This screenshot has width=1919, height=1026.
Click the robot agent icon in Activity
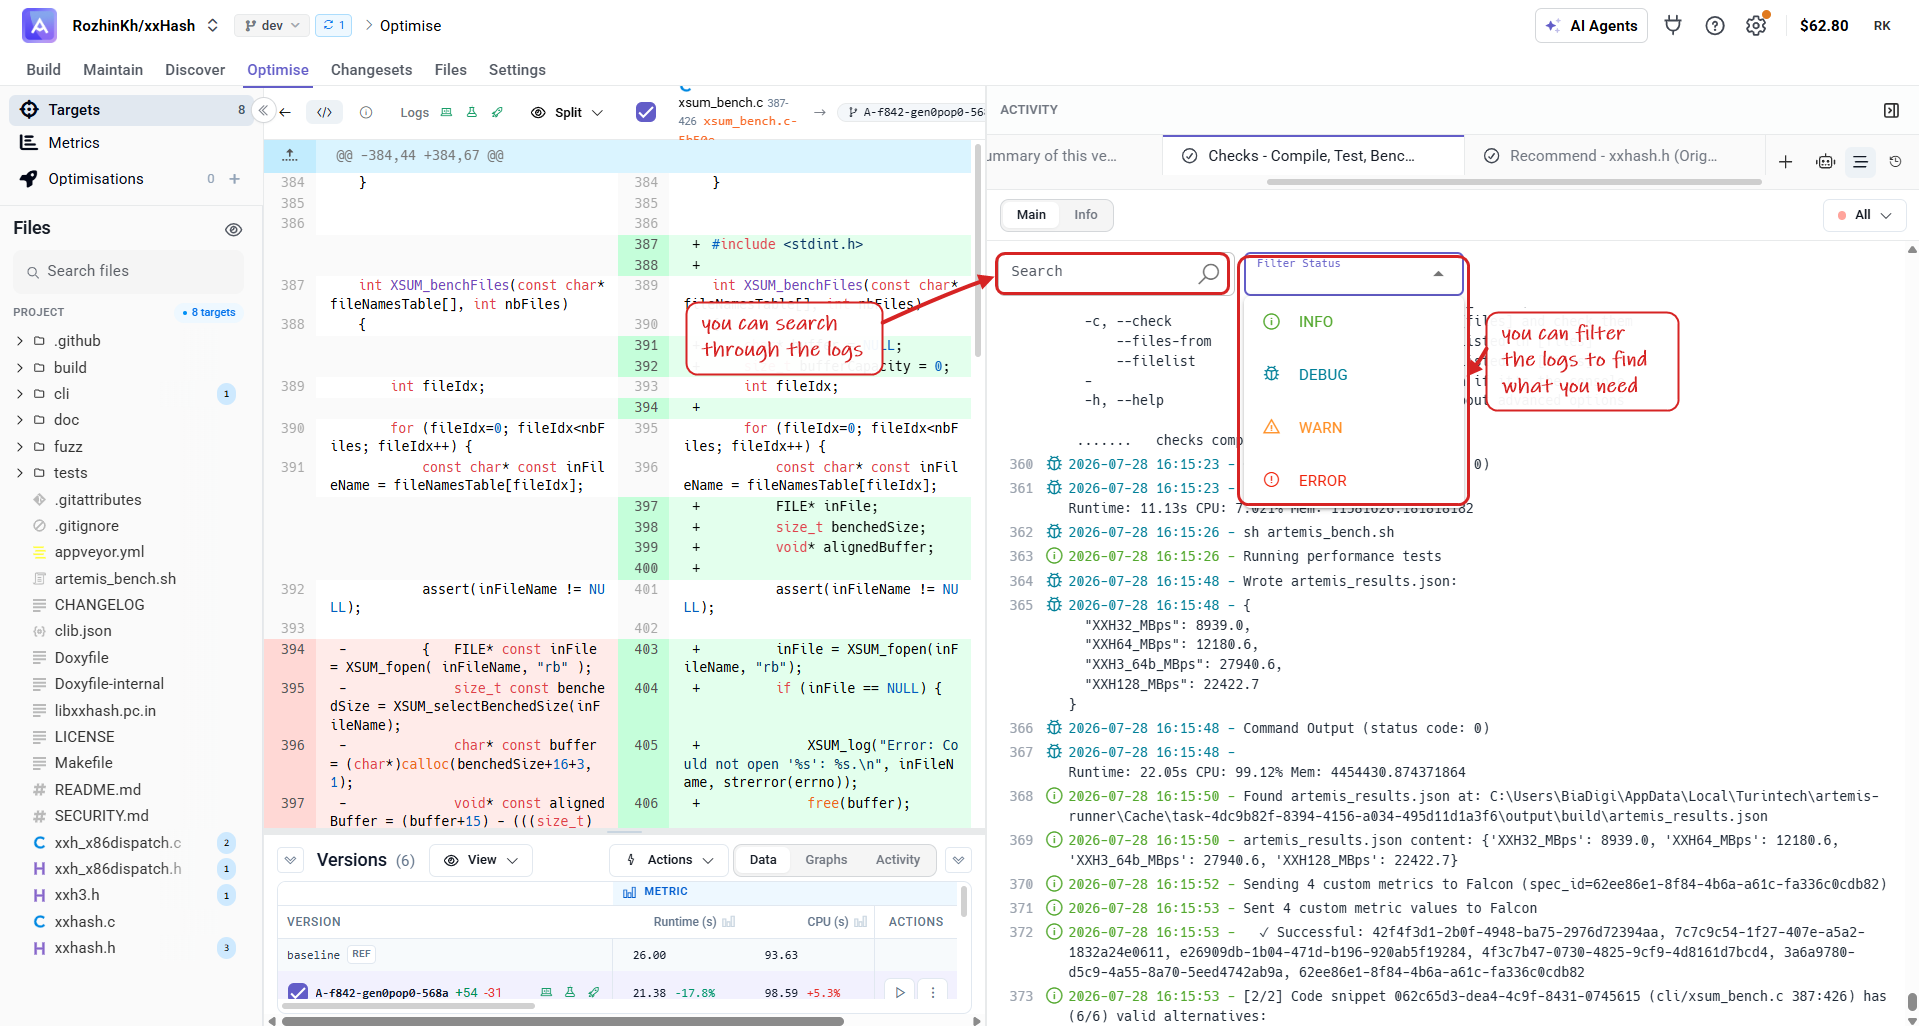pyautogui.click(x=1826, y=161)
